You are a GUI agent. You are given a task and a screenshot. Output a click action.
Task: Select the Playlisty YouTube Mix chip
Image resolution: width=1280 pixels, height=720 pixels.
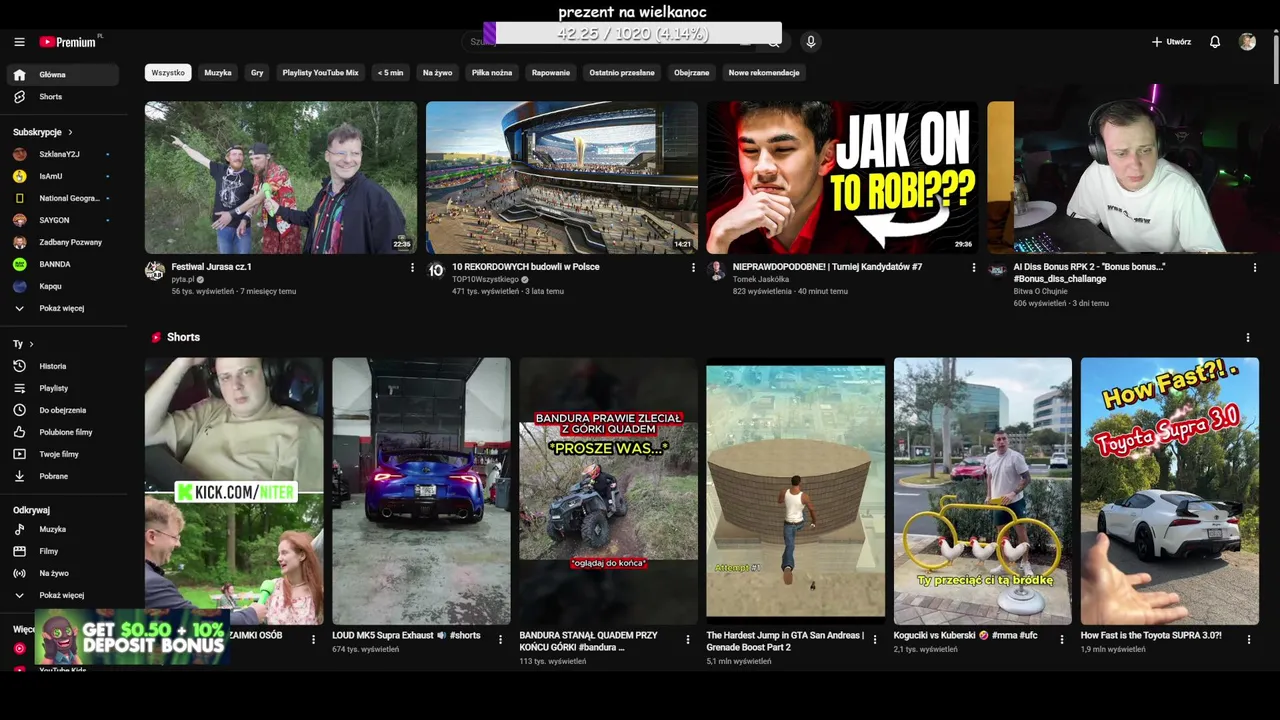(x=320, y=73)
